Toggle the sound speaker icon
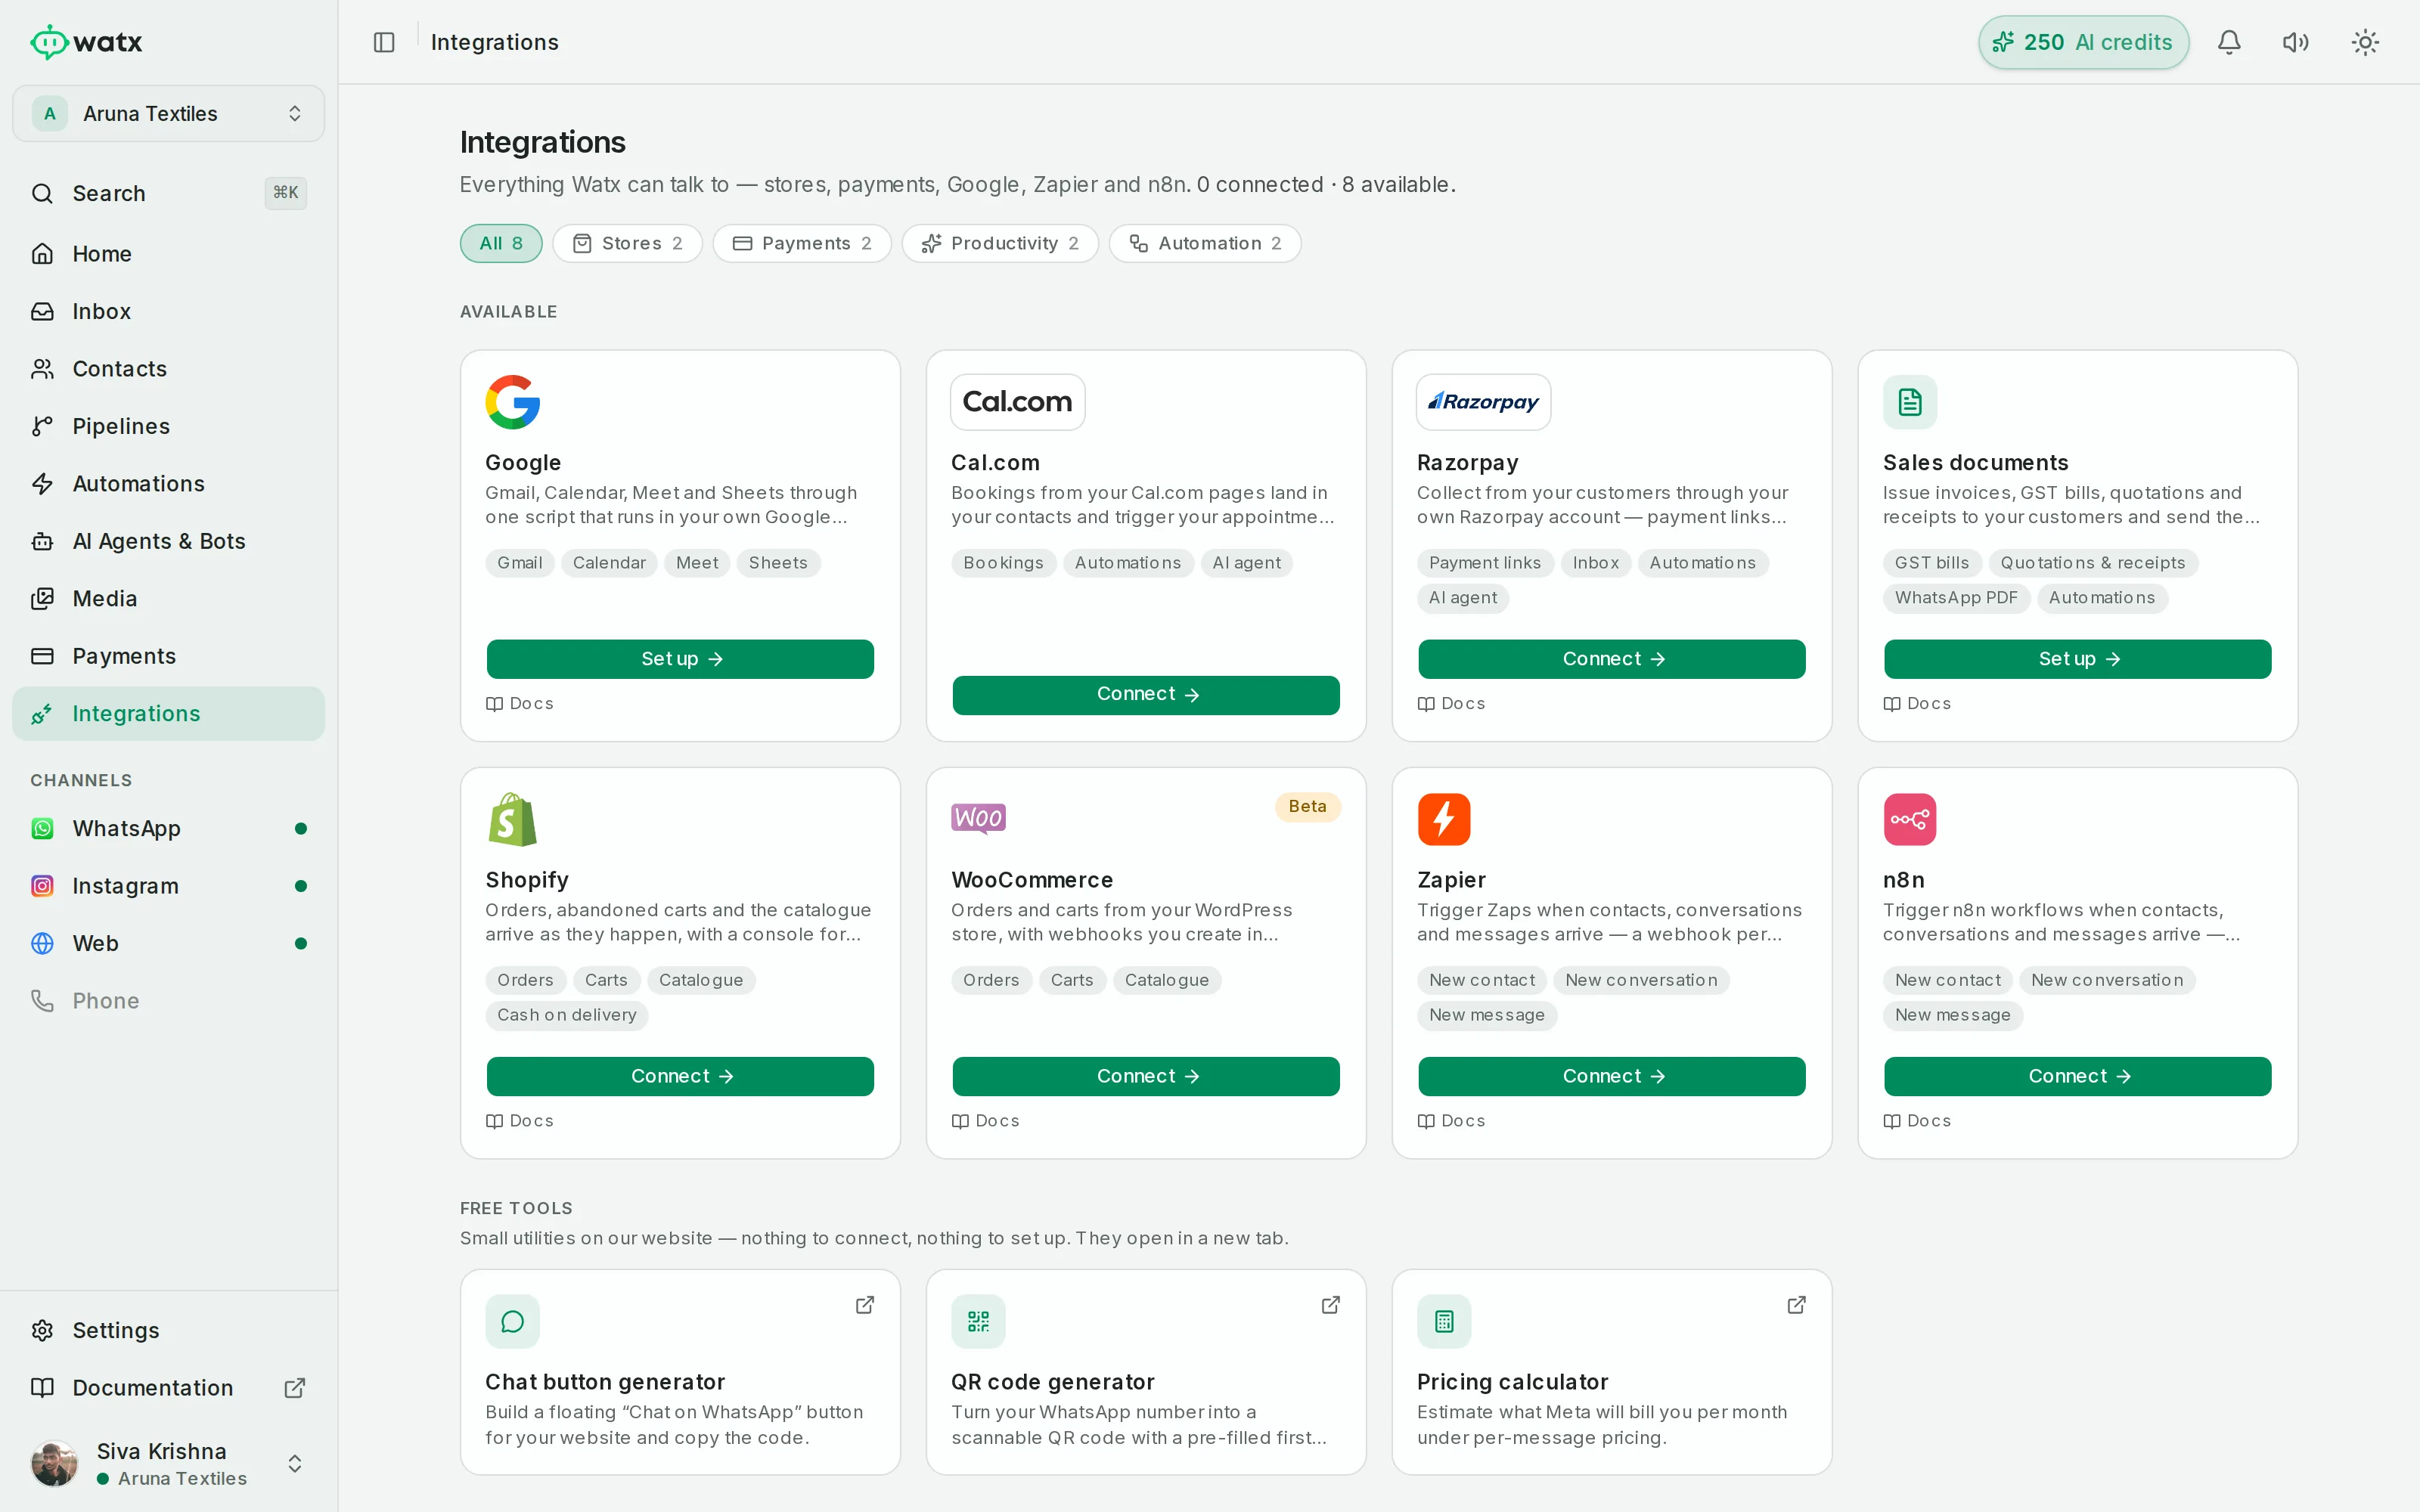Viewport: 2420px width, 1512px height. (2296, 42)
